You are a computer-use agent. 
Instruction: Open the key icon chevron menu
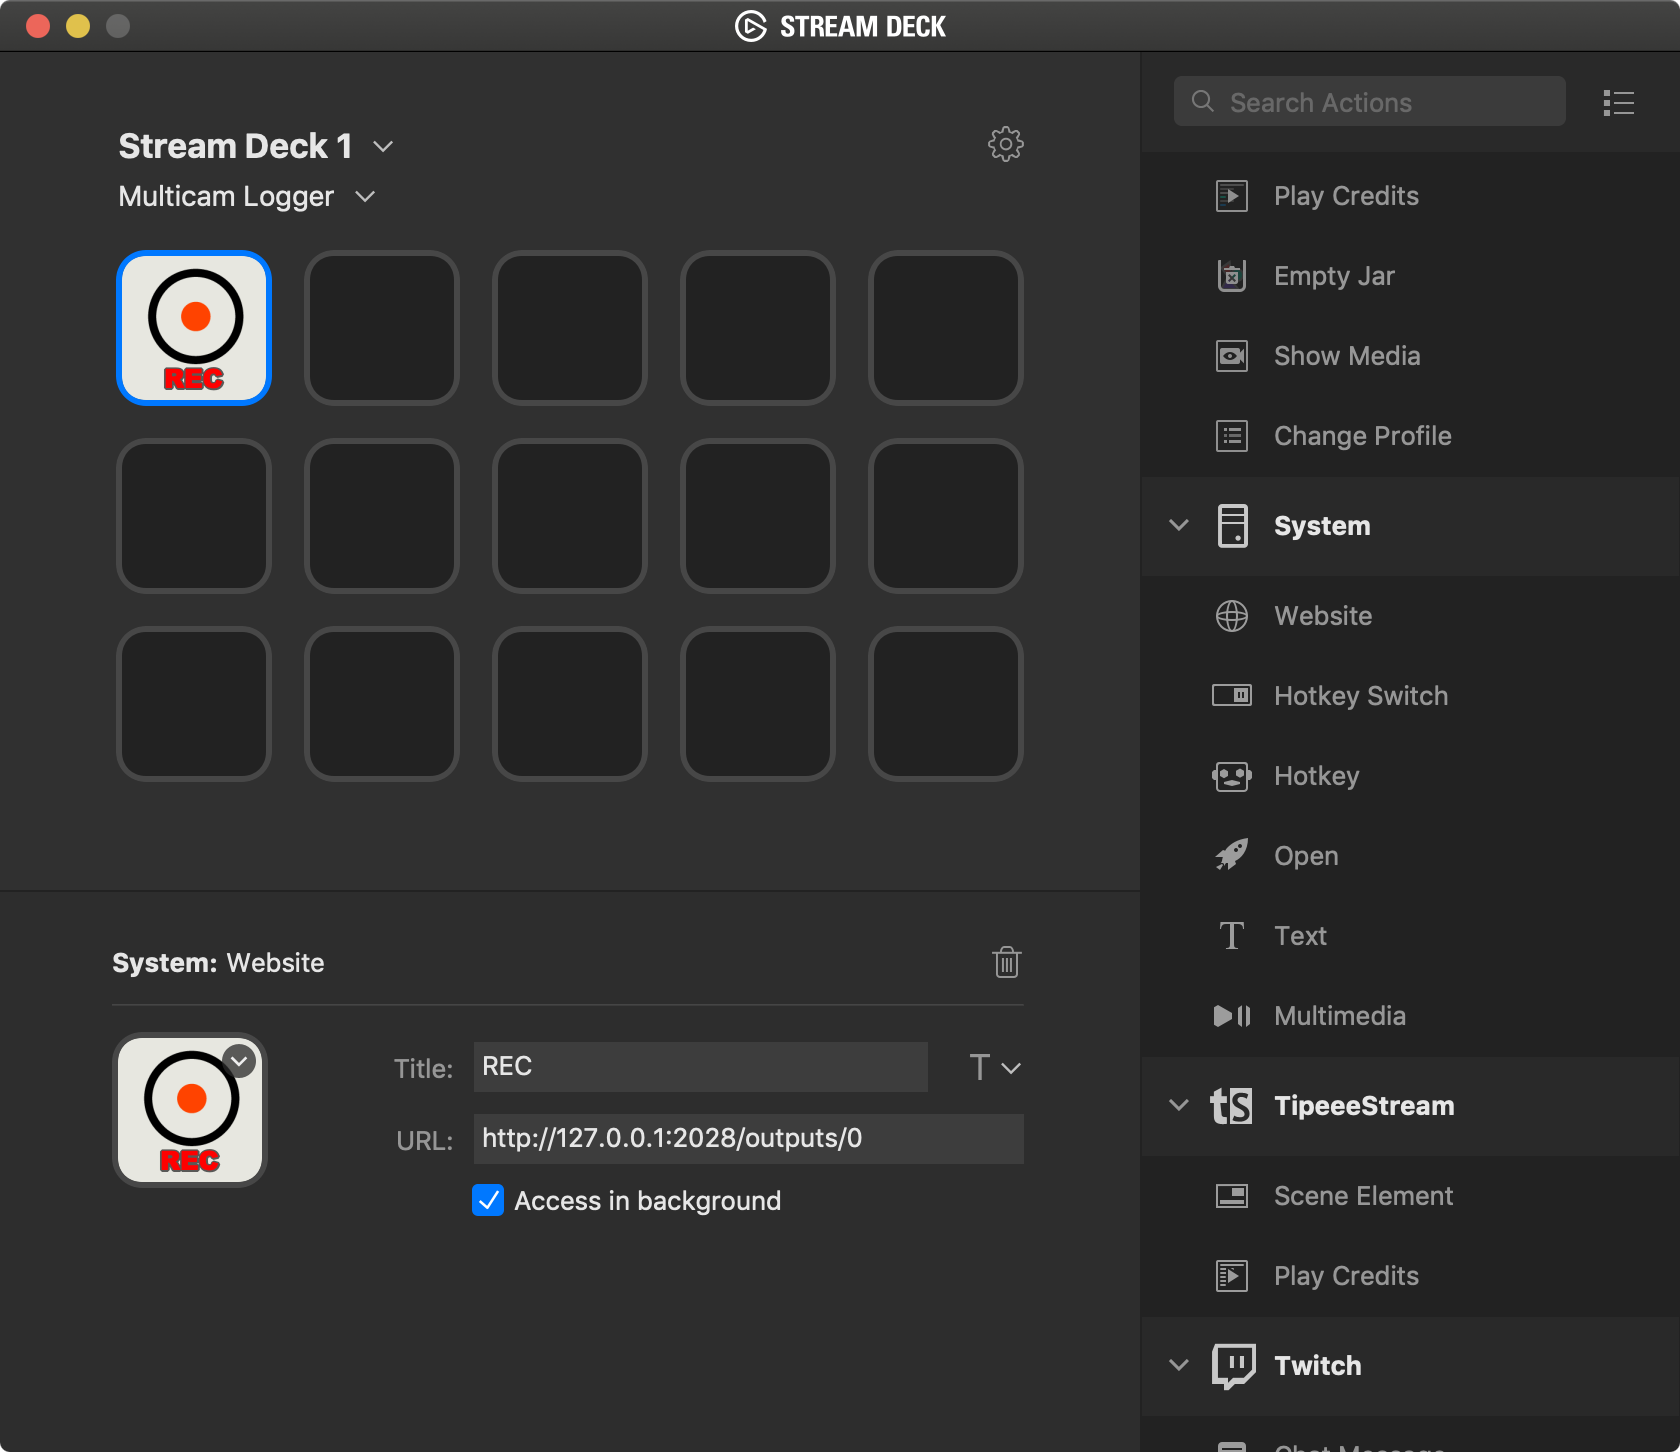(x=240, y=1061)
